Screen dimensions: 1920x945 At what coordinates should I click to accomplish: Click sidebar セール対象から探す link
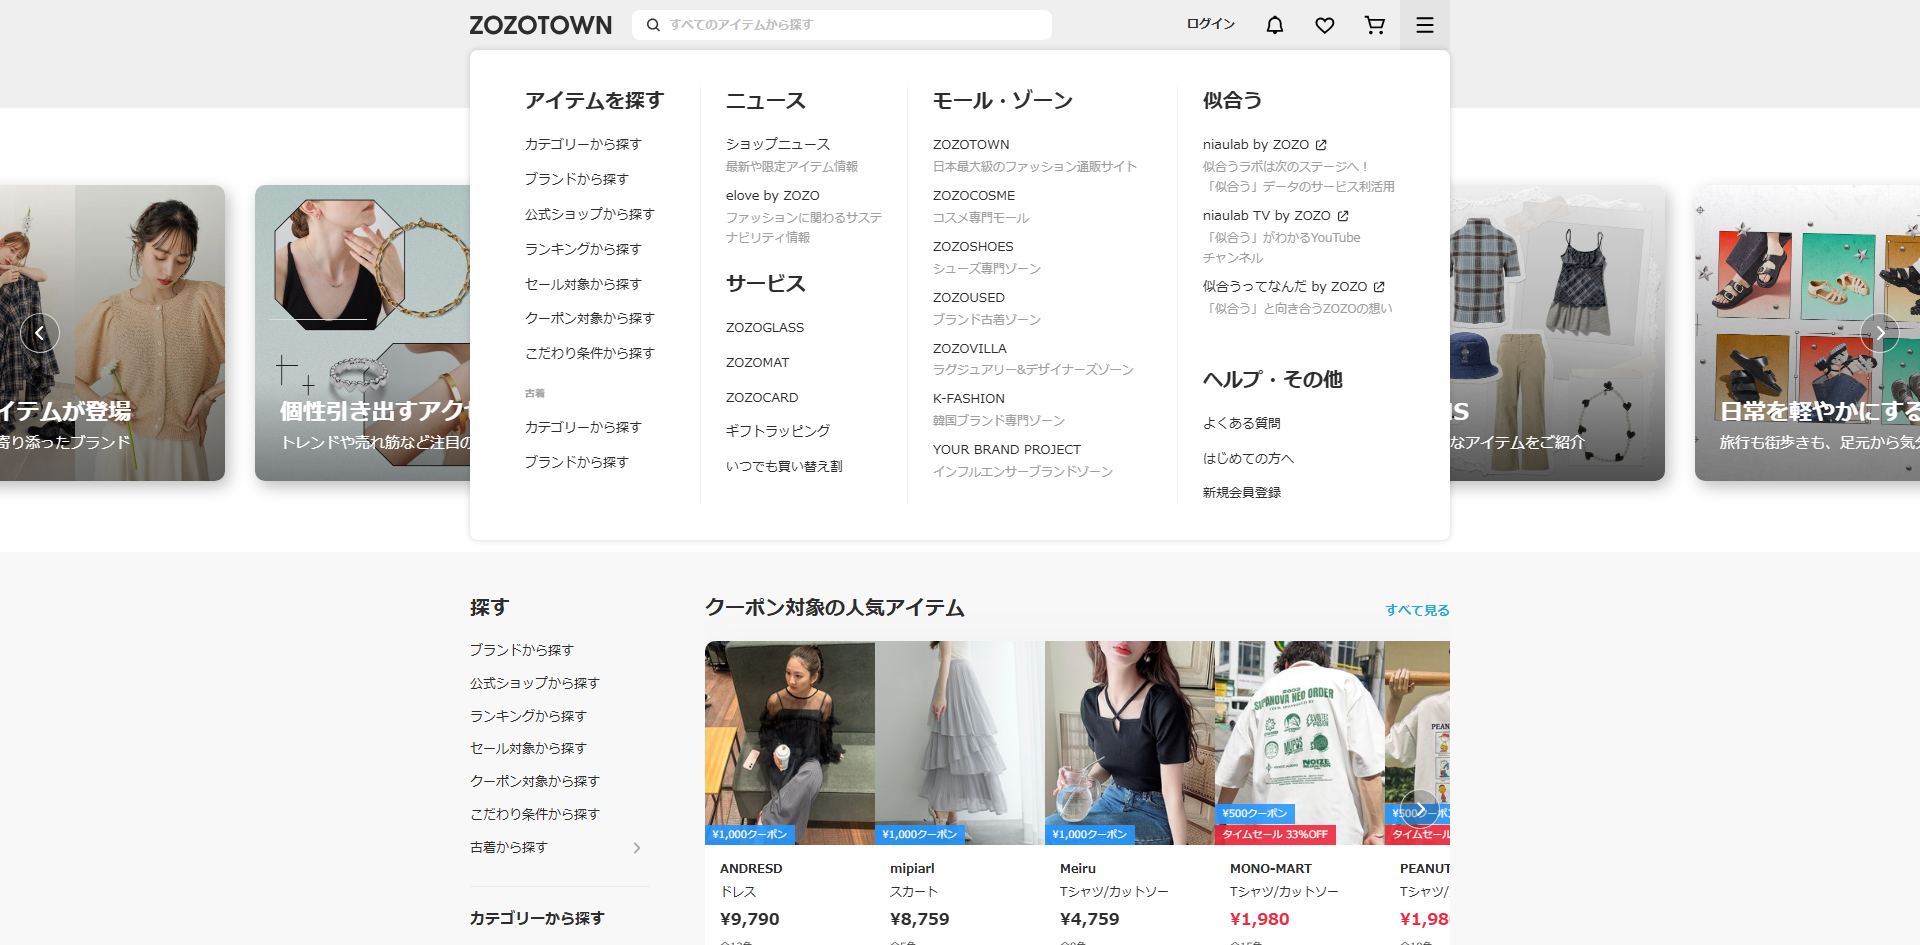point(528,748)
